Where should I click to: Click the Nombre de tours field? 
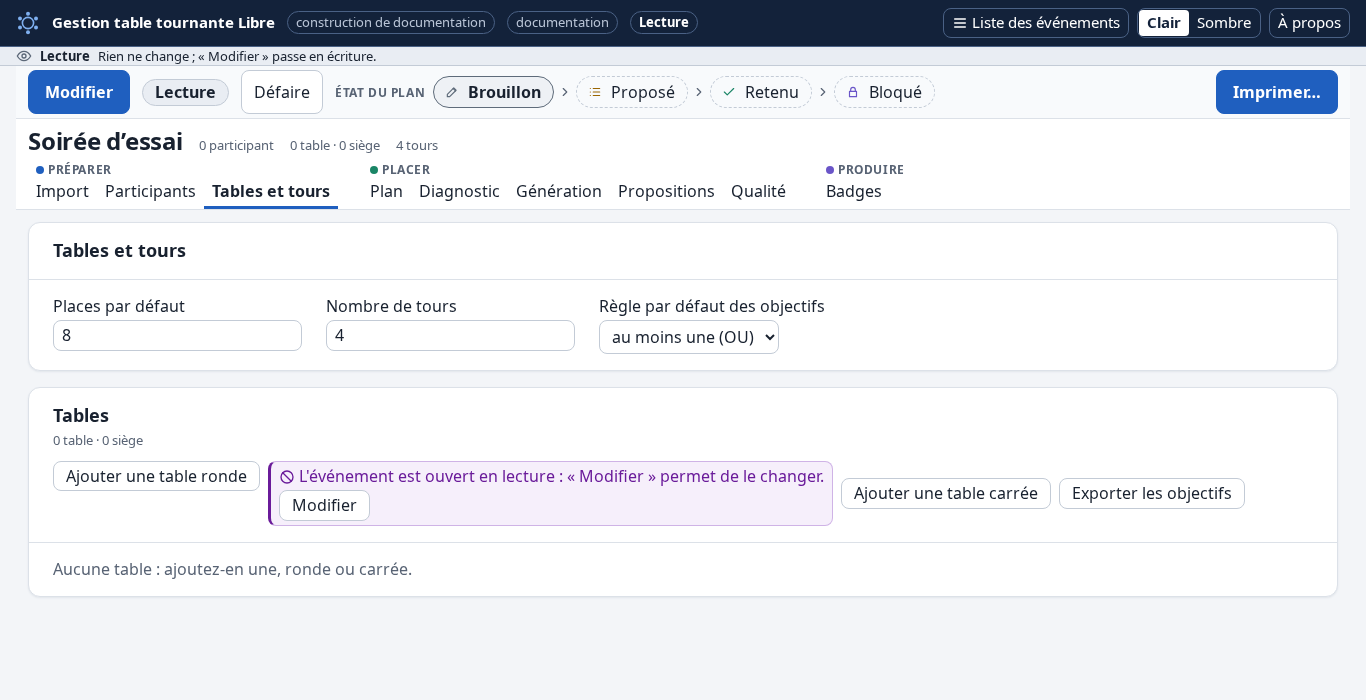tap(450, 335)
